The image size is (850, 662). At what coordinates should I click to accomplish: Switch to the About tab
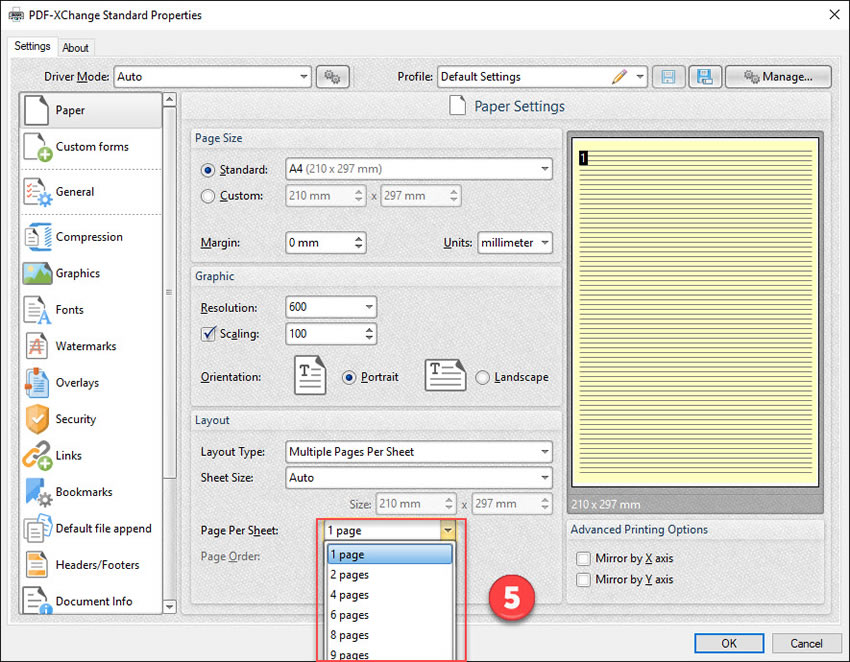point(75,48)
